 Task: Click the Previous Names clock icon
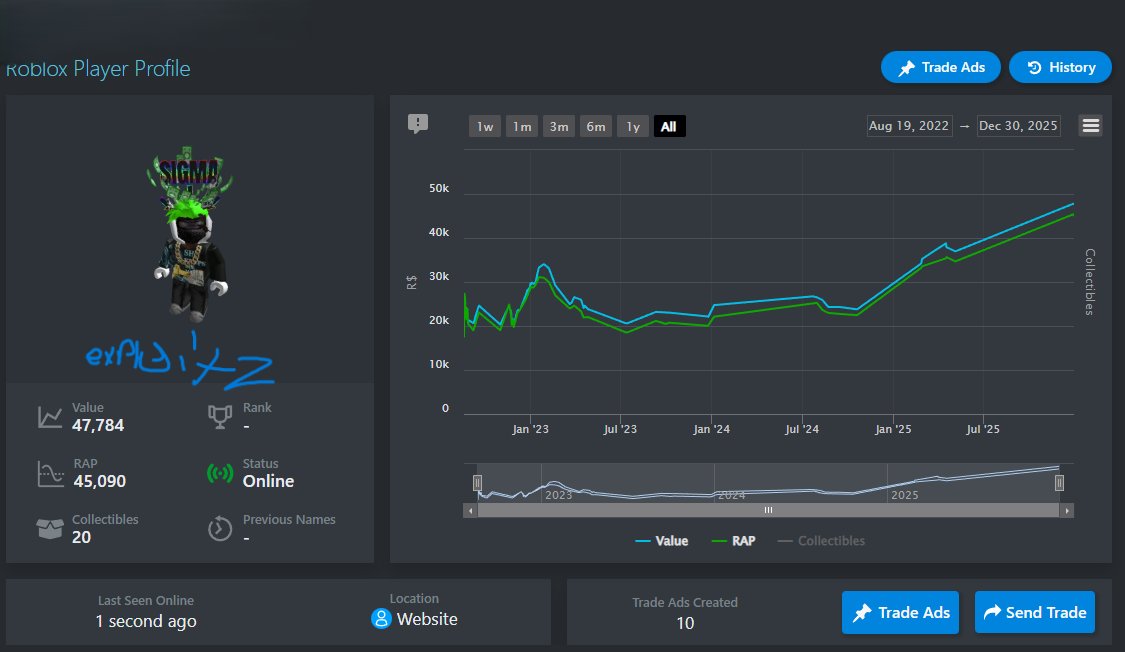(220, 529)
